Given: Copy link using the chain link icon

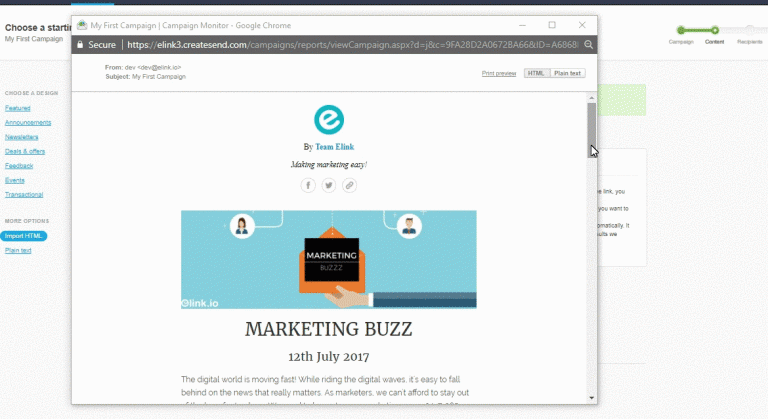Looking at the screenshot, I should tap(349, 185).
